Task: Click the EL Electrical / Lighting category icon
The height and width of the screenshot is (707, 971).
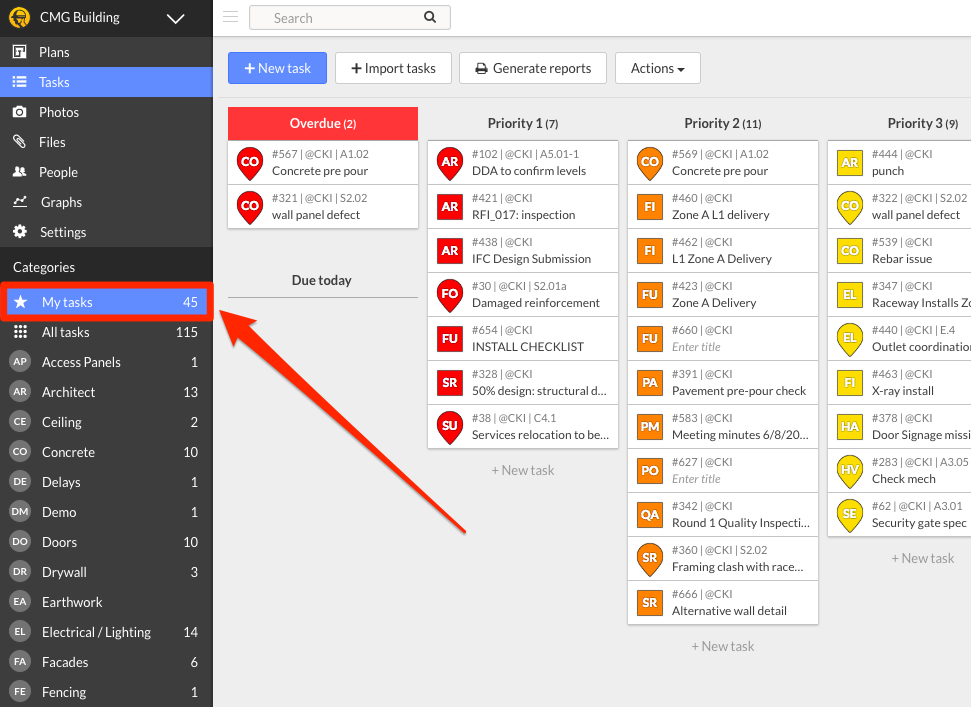Action: click(x=20, y=632)
